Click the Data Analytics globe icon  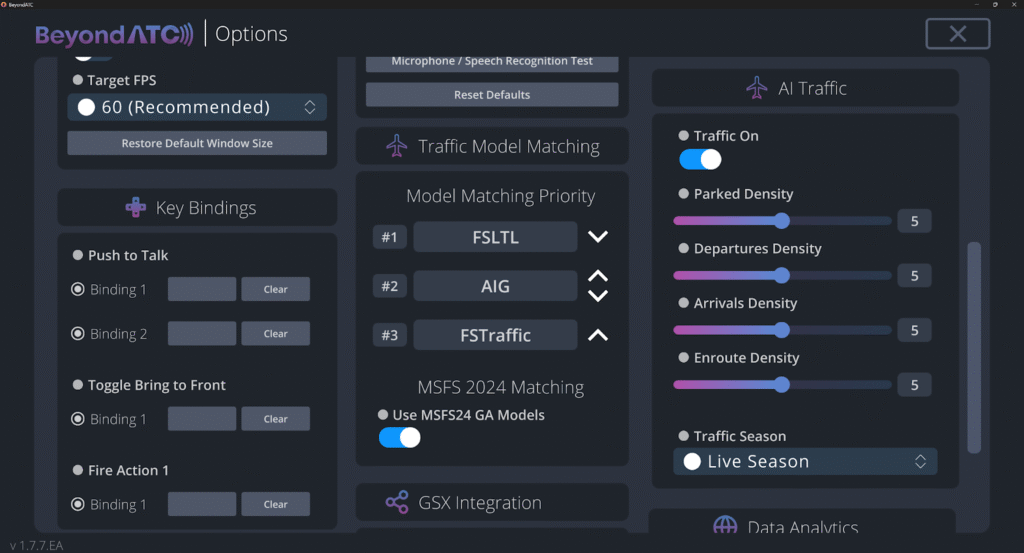point(725,526)
